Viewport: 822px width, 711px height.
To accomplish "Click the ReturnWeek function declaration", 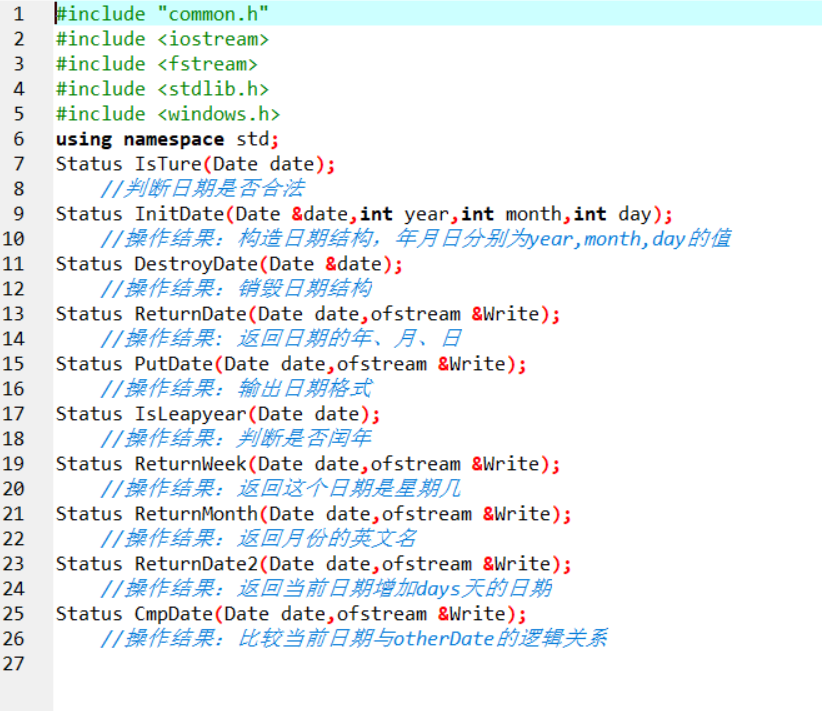I will point(308,464).
